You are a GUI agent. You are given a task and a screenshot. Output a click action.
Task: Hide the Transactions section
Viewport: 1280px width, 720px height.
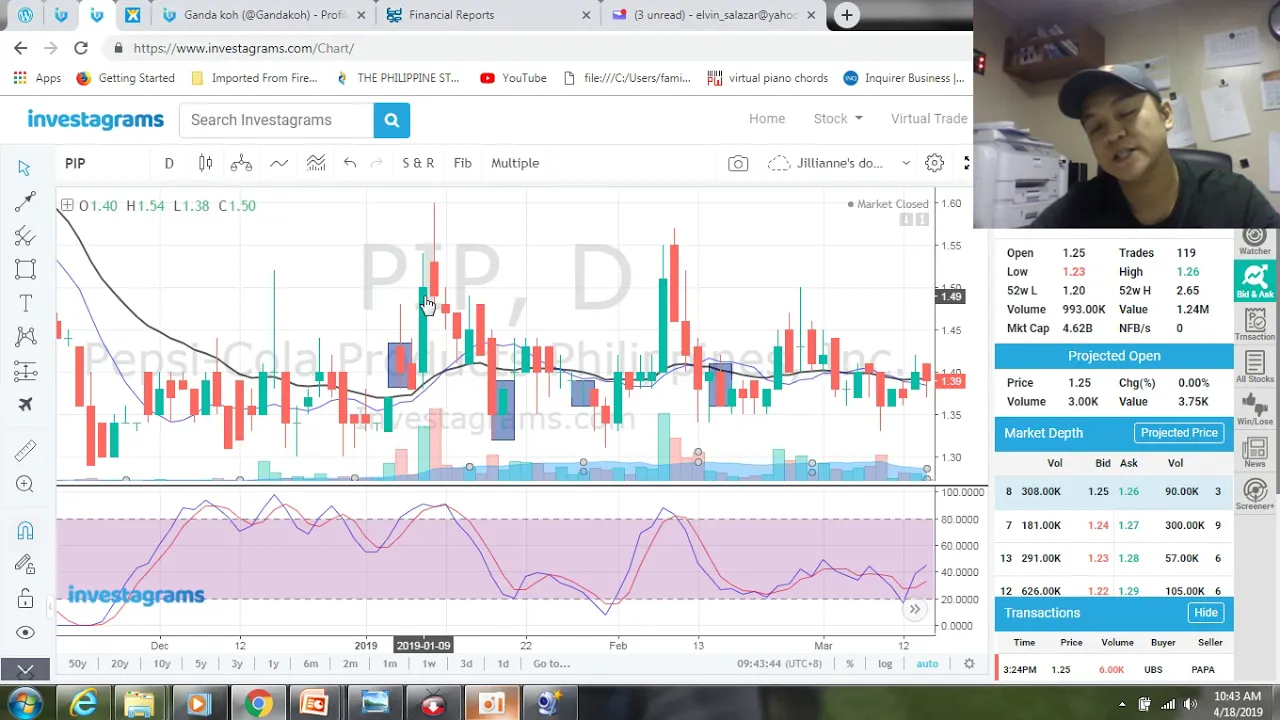tap(1205, 613)
